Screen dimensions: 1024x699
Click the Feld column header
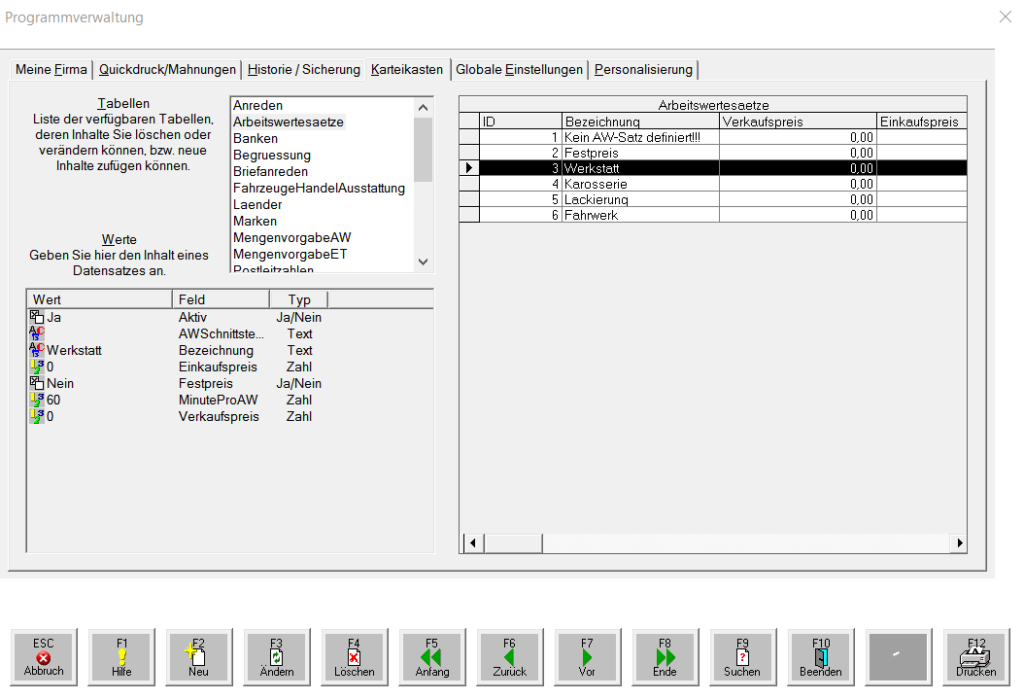[x=221, y=299]
